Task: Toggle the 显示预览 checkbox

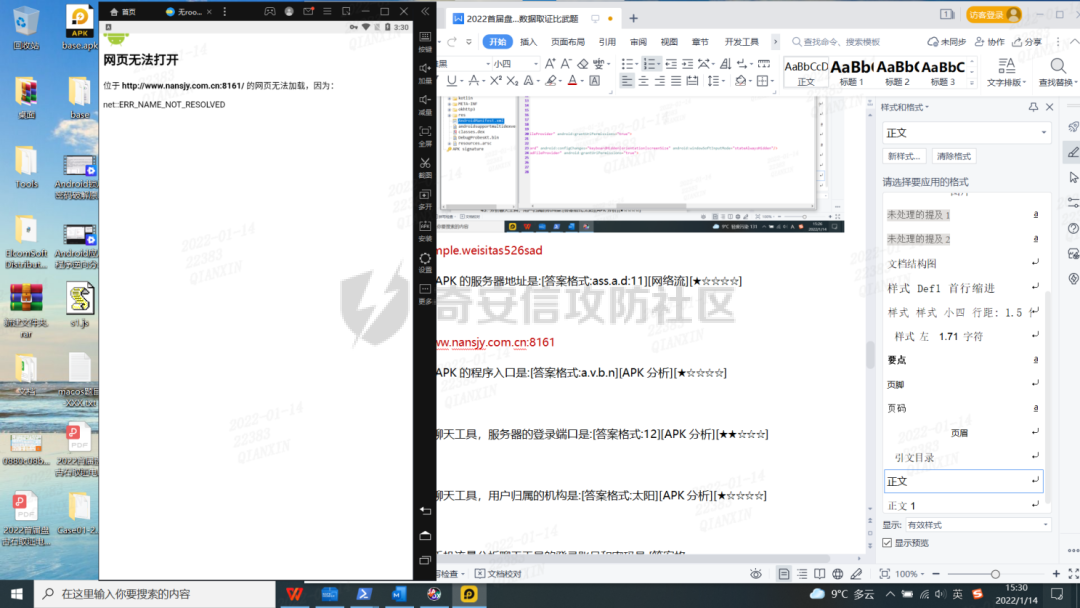Action: tap(887, 542)
